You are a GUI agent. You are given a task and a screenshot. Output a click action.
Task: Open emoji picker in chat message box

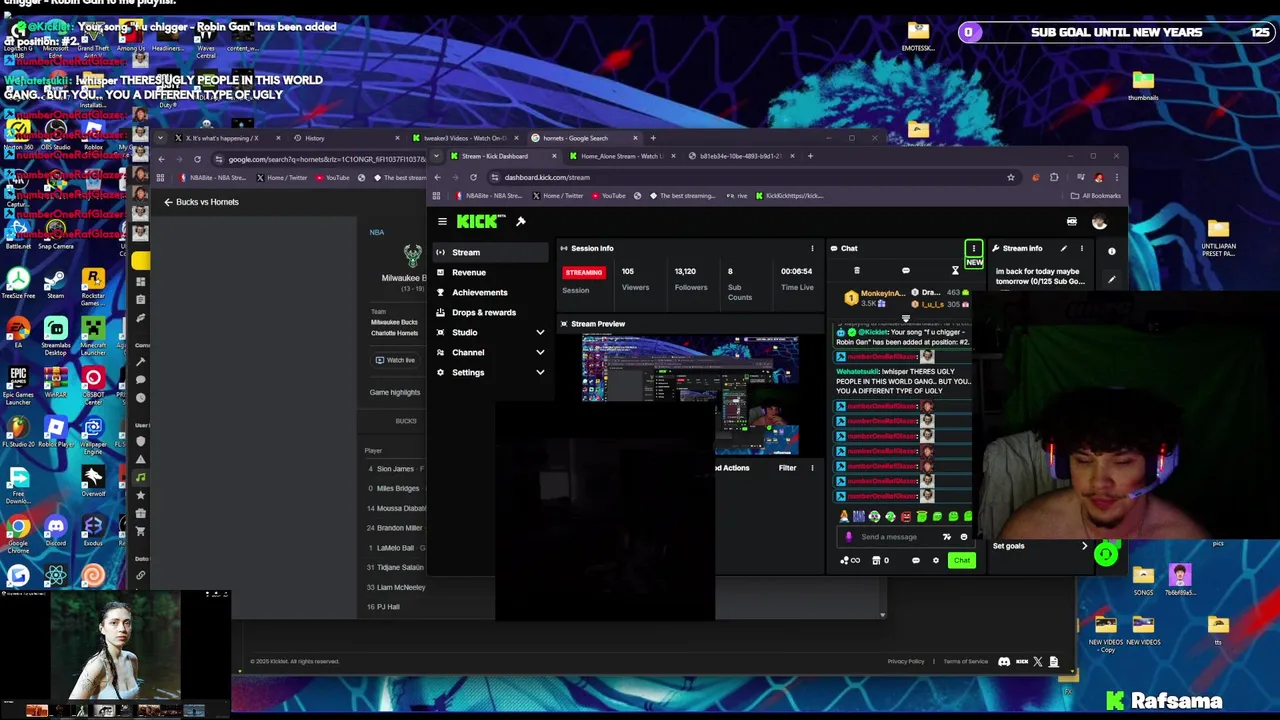point(964,537)
